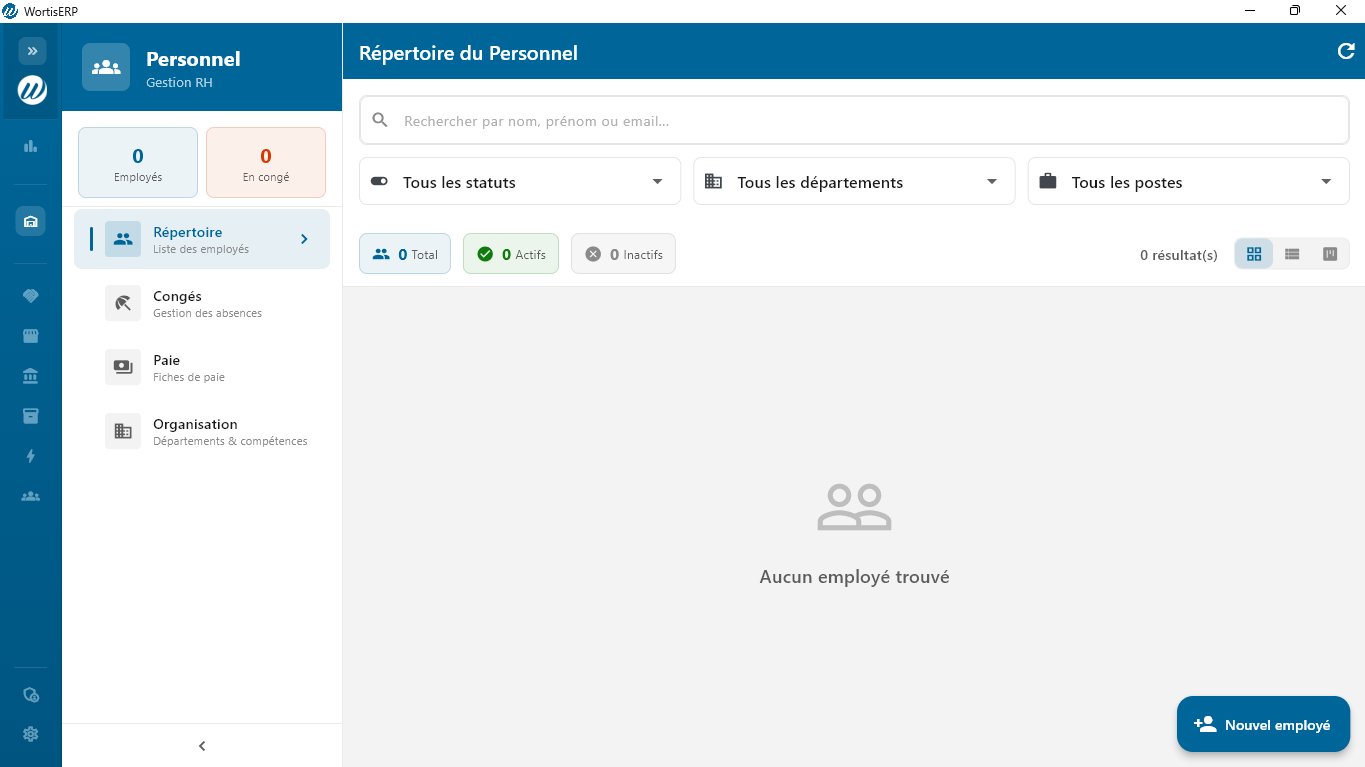Click the refresh icon in the header
Image resolution: width=1365 pixels, height=767 pixels.
1346,52
